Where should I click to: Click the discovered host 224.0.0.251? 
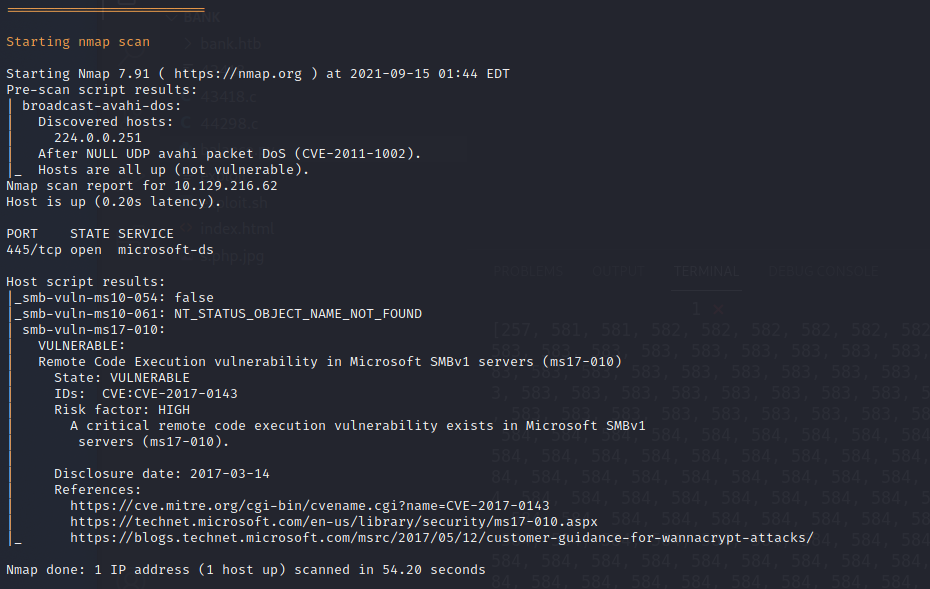pos(97,138)
